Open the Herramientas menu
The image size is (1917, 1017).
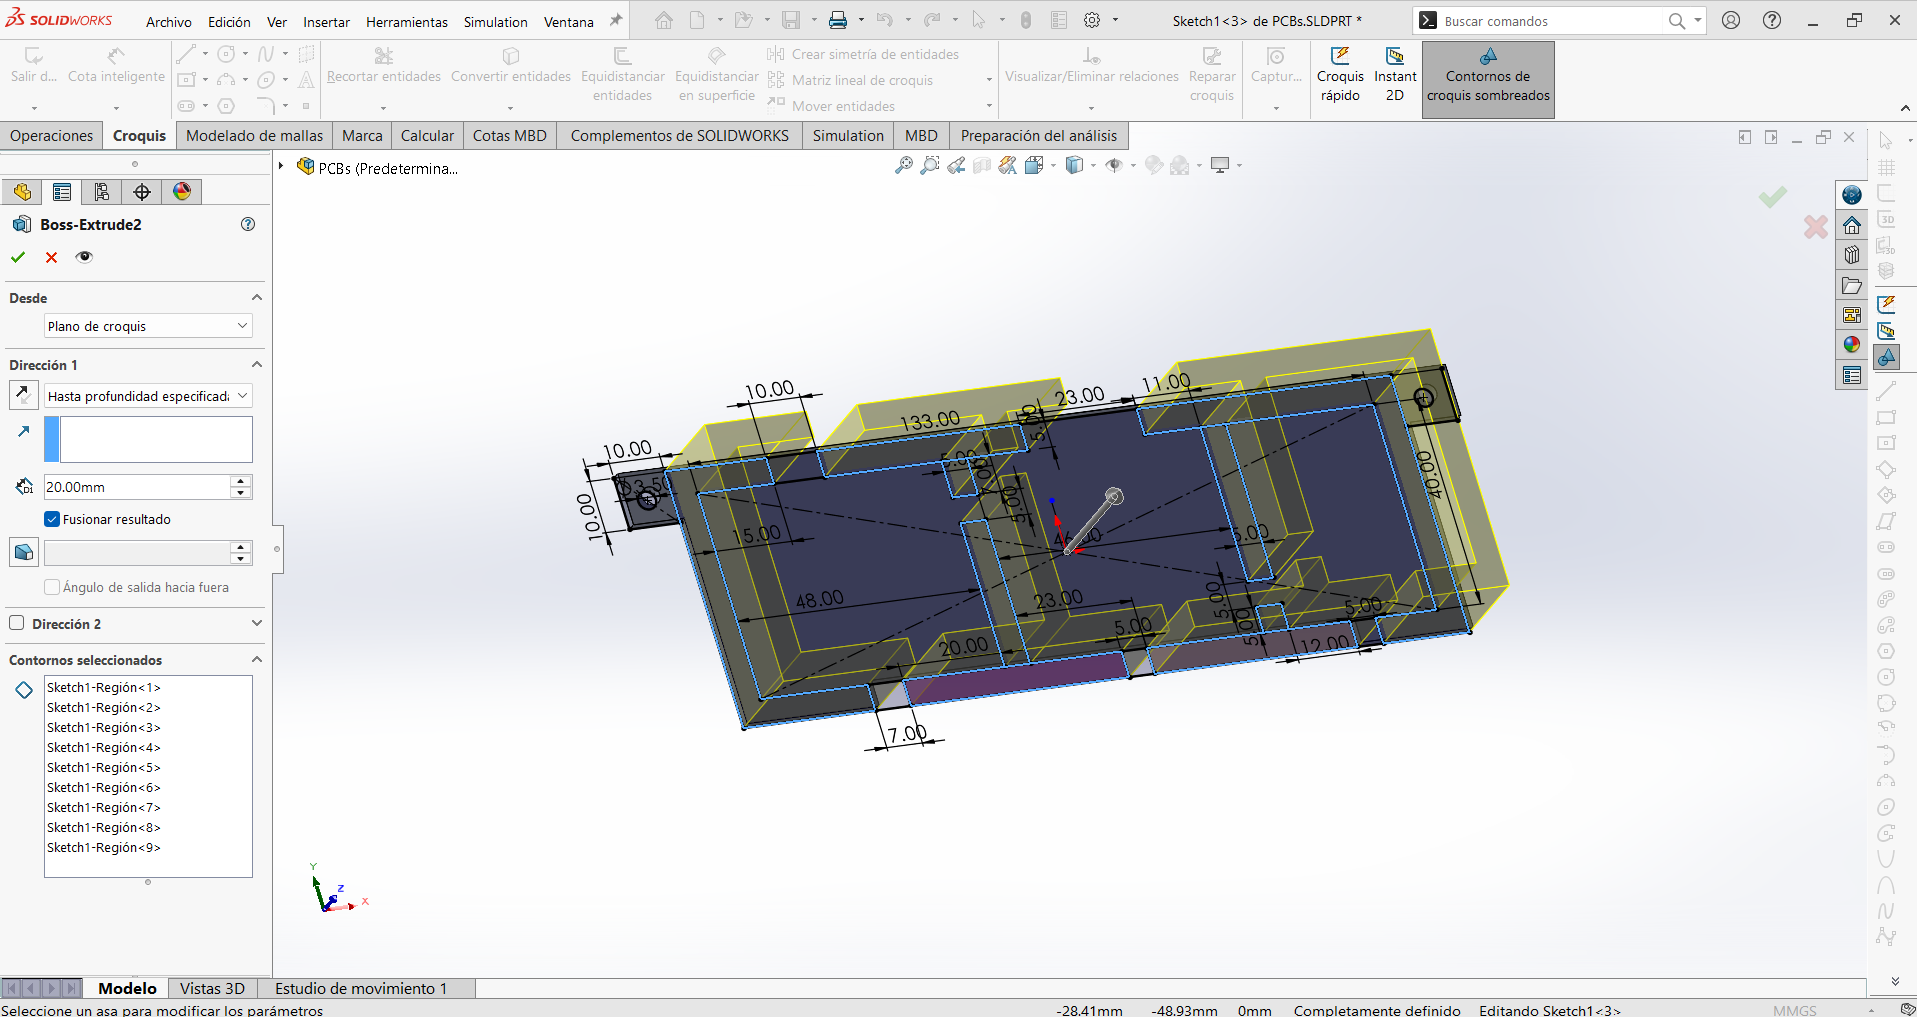[406, 21]
